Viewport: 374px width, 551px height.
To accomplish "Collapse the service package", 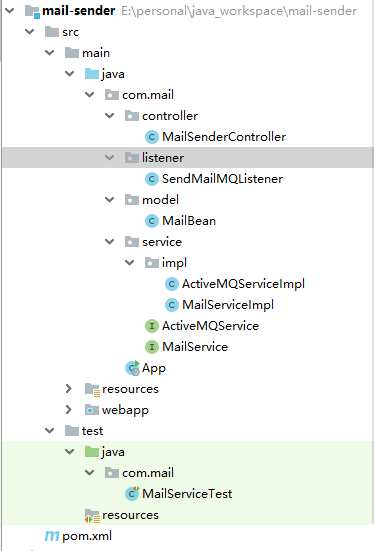I will [x=110, y=242].
